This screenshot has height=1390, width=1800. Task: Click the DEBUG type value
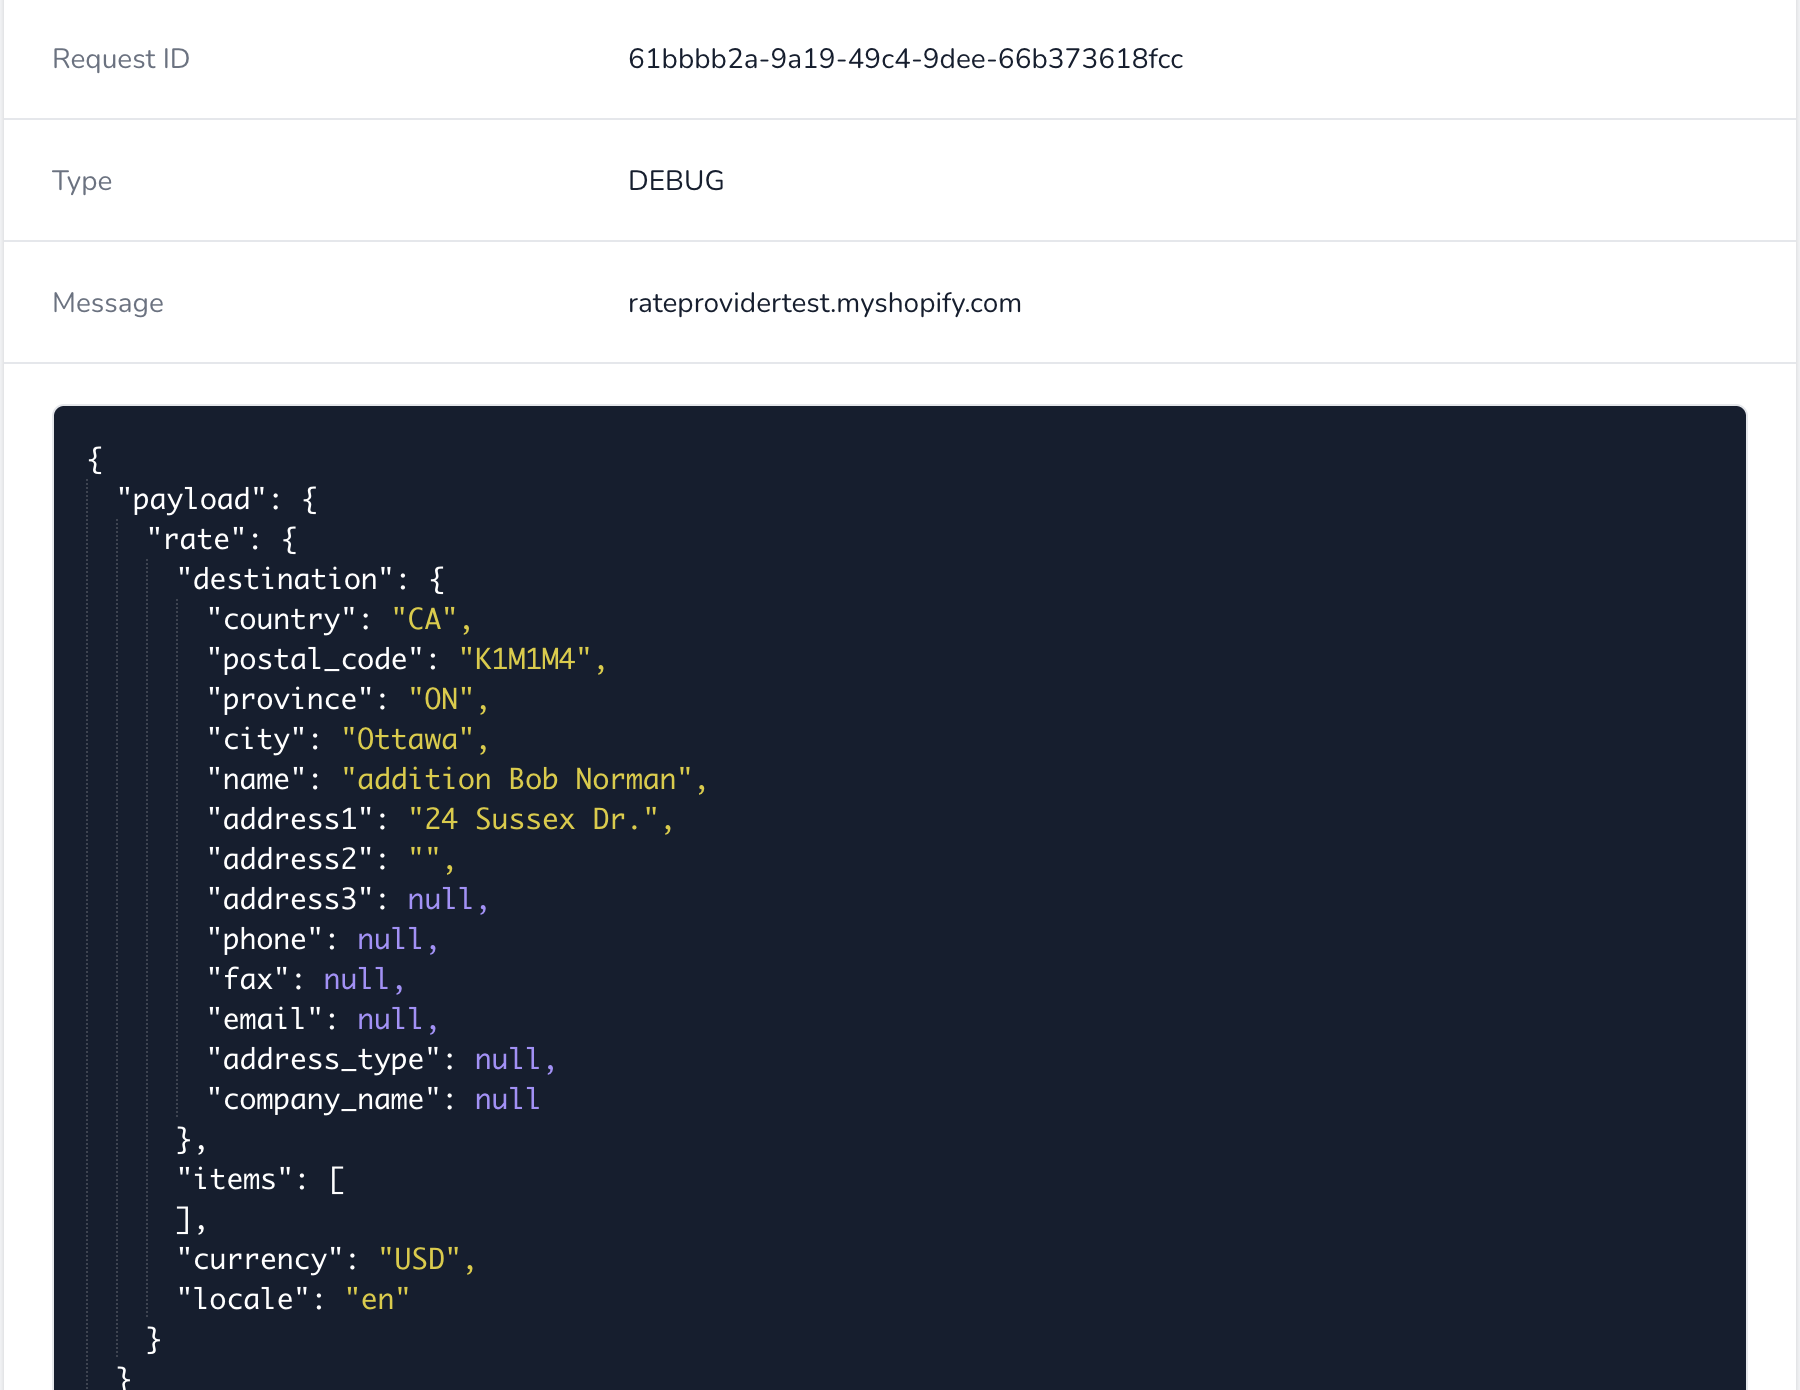(x=675, y=180)
